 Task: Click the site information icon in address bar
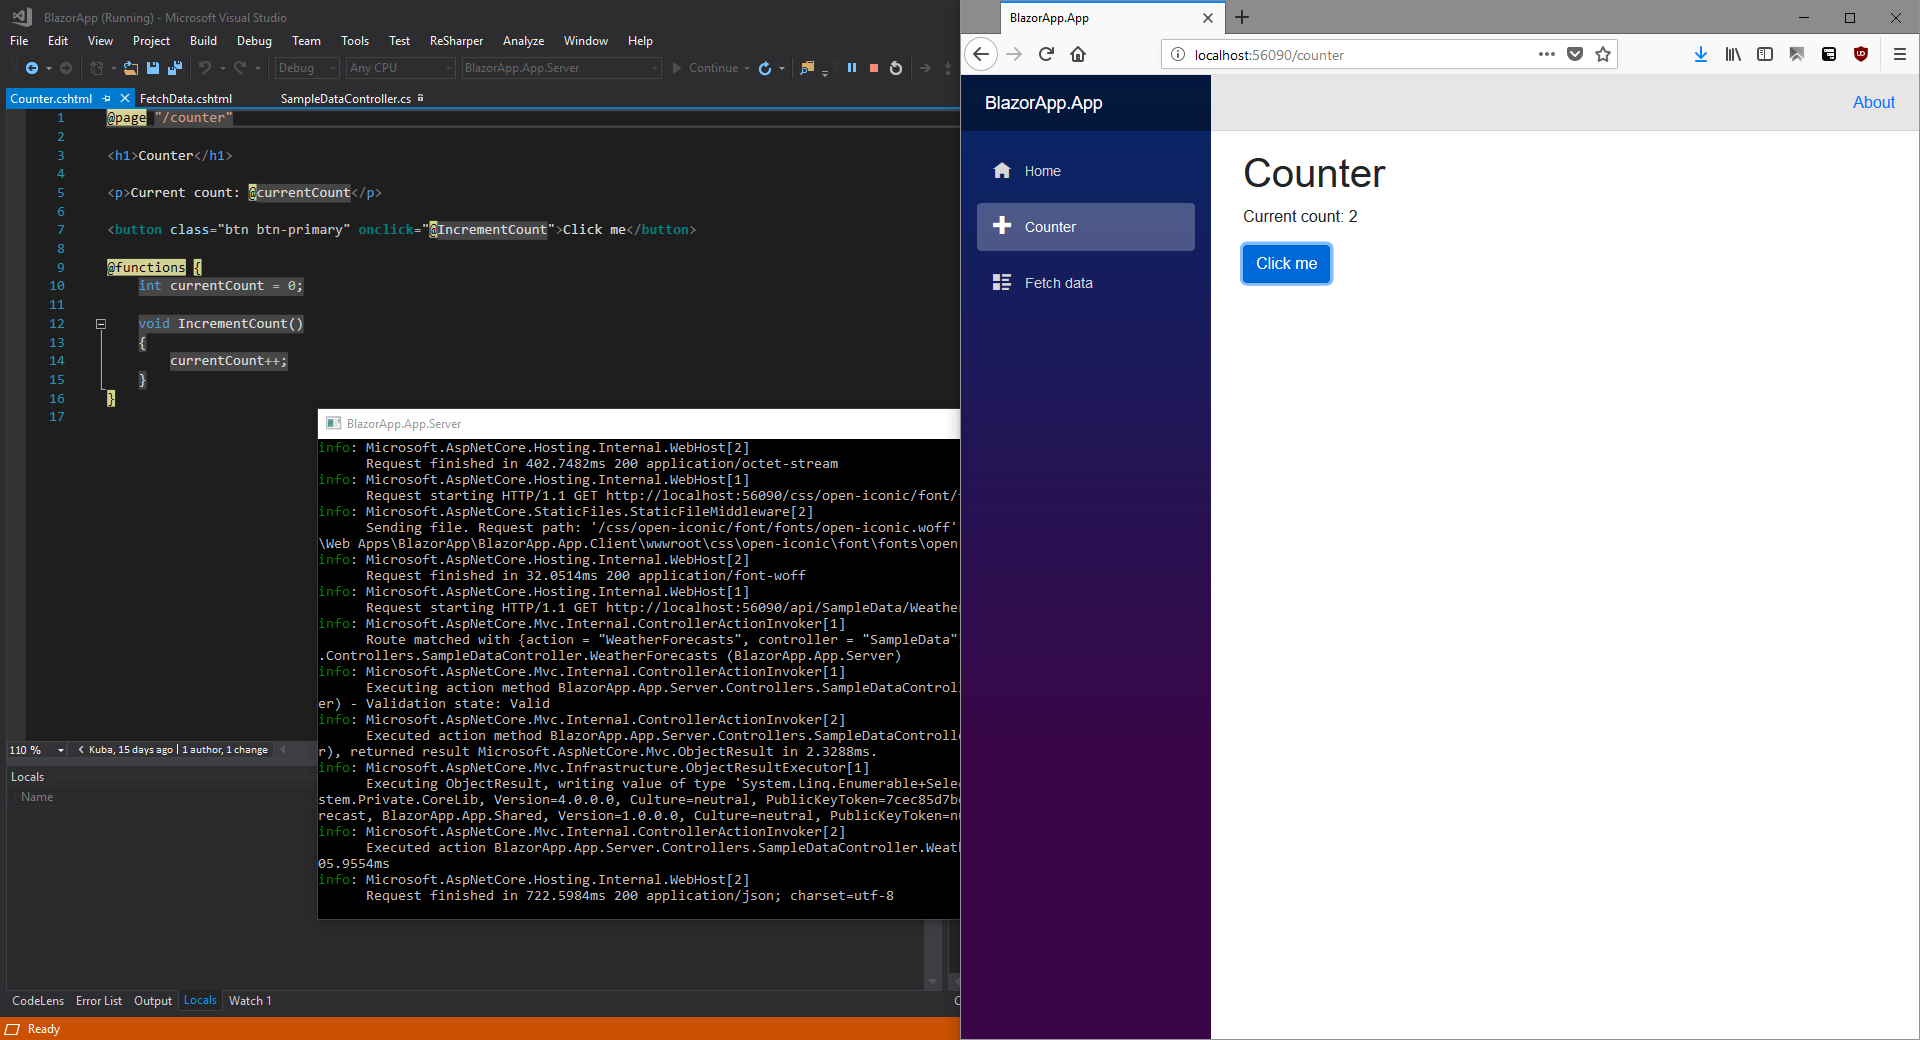[1178, 55]
